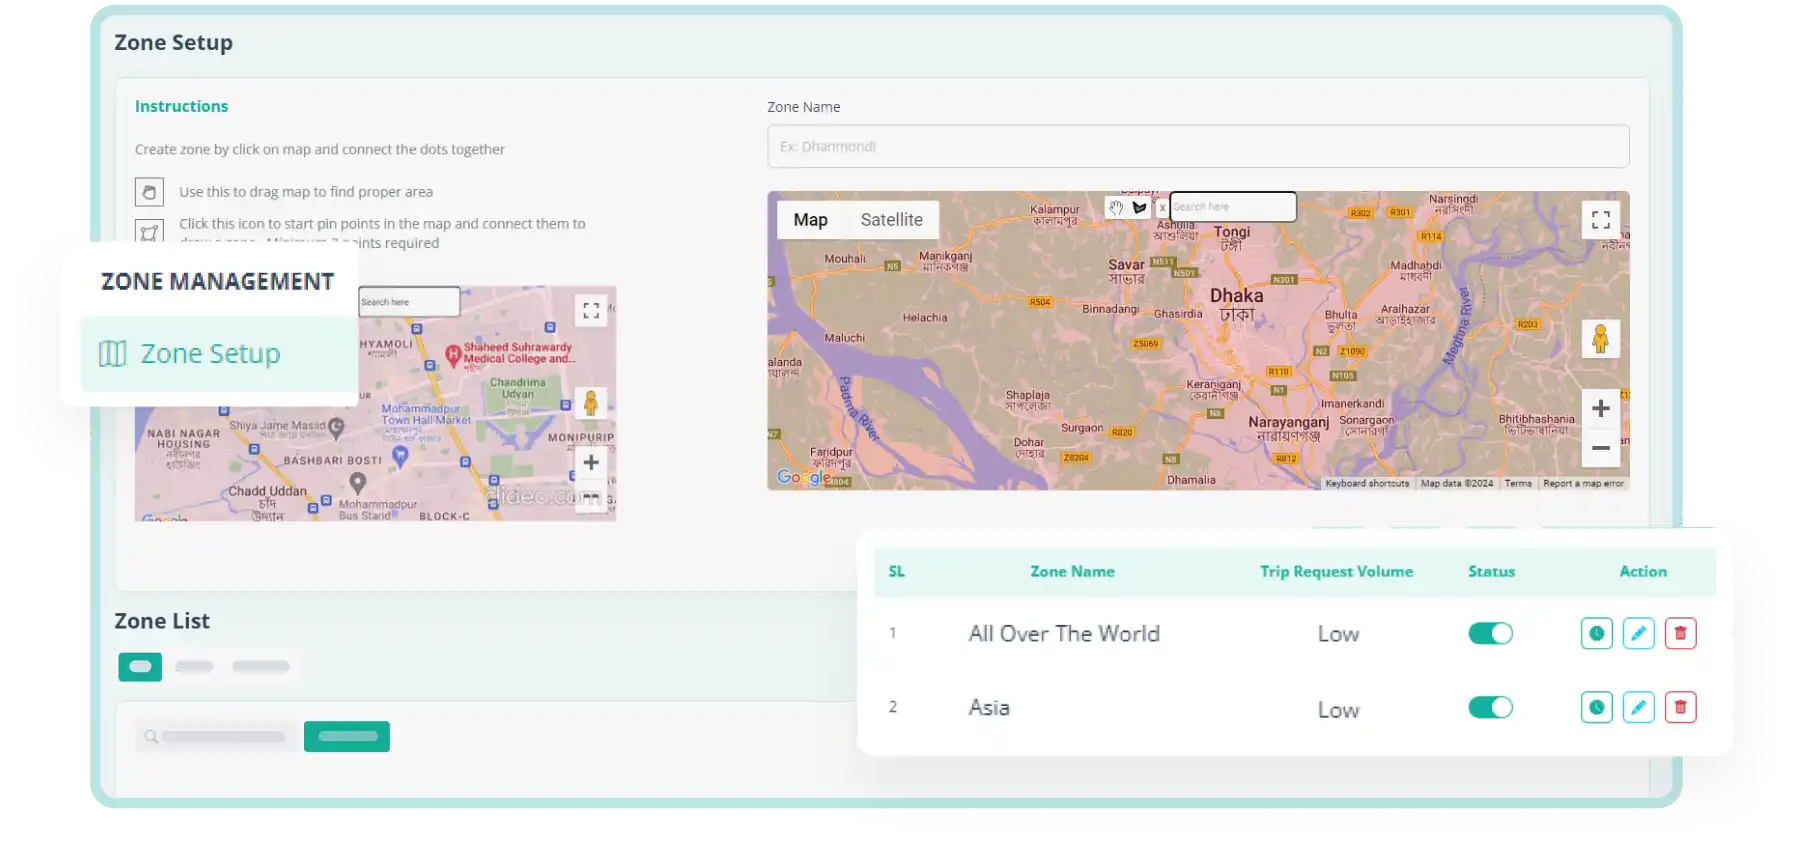Click the Low volume for Asia
Viewport: 1794px width, 847px height.
point(1338,710)
